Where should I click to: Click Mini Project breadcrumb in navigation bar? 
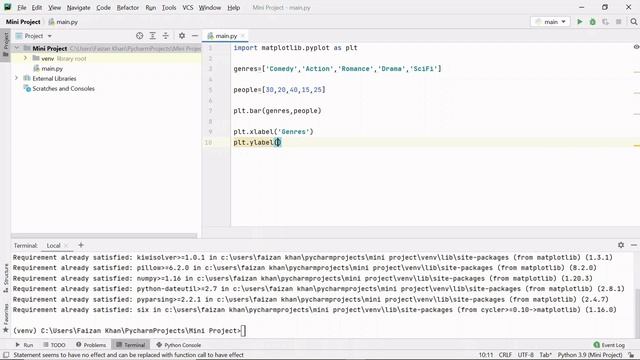click(x=23, y=22)
